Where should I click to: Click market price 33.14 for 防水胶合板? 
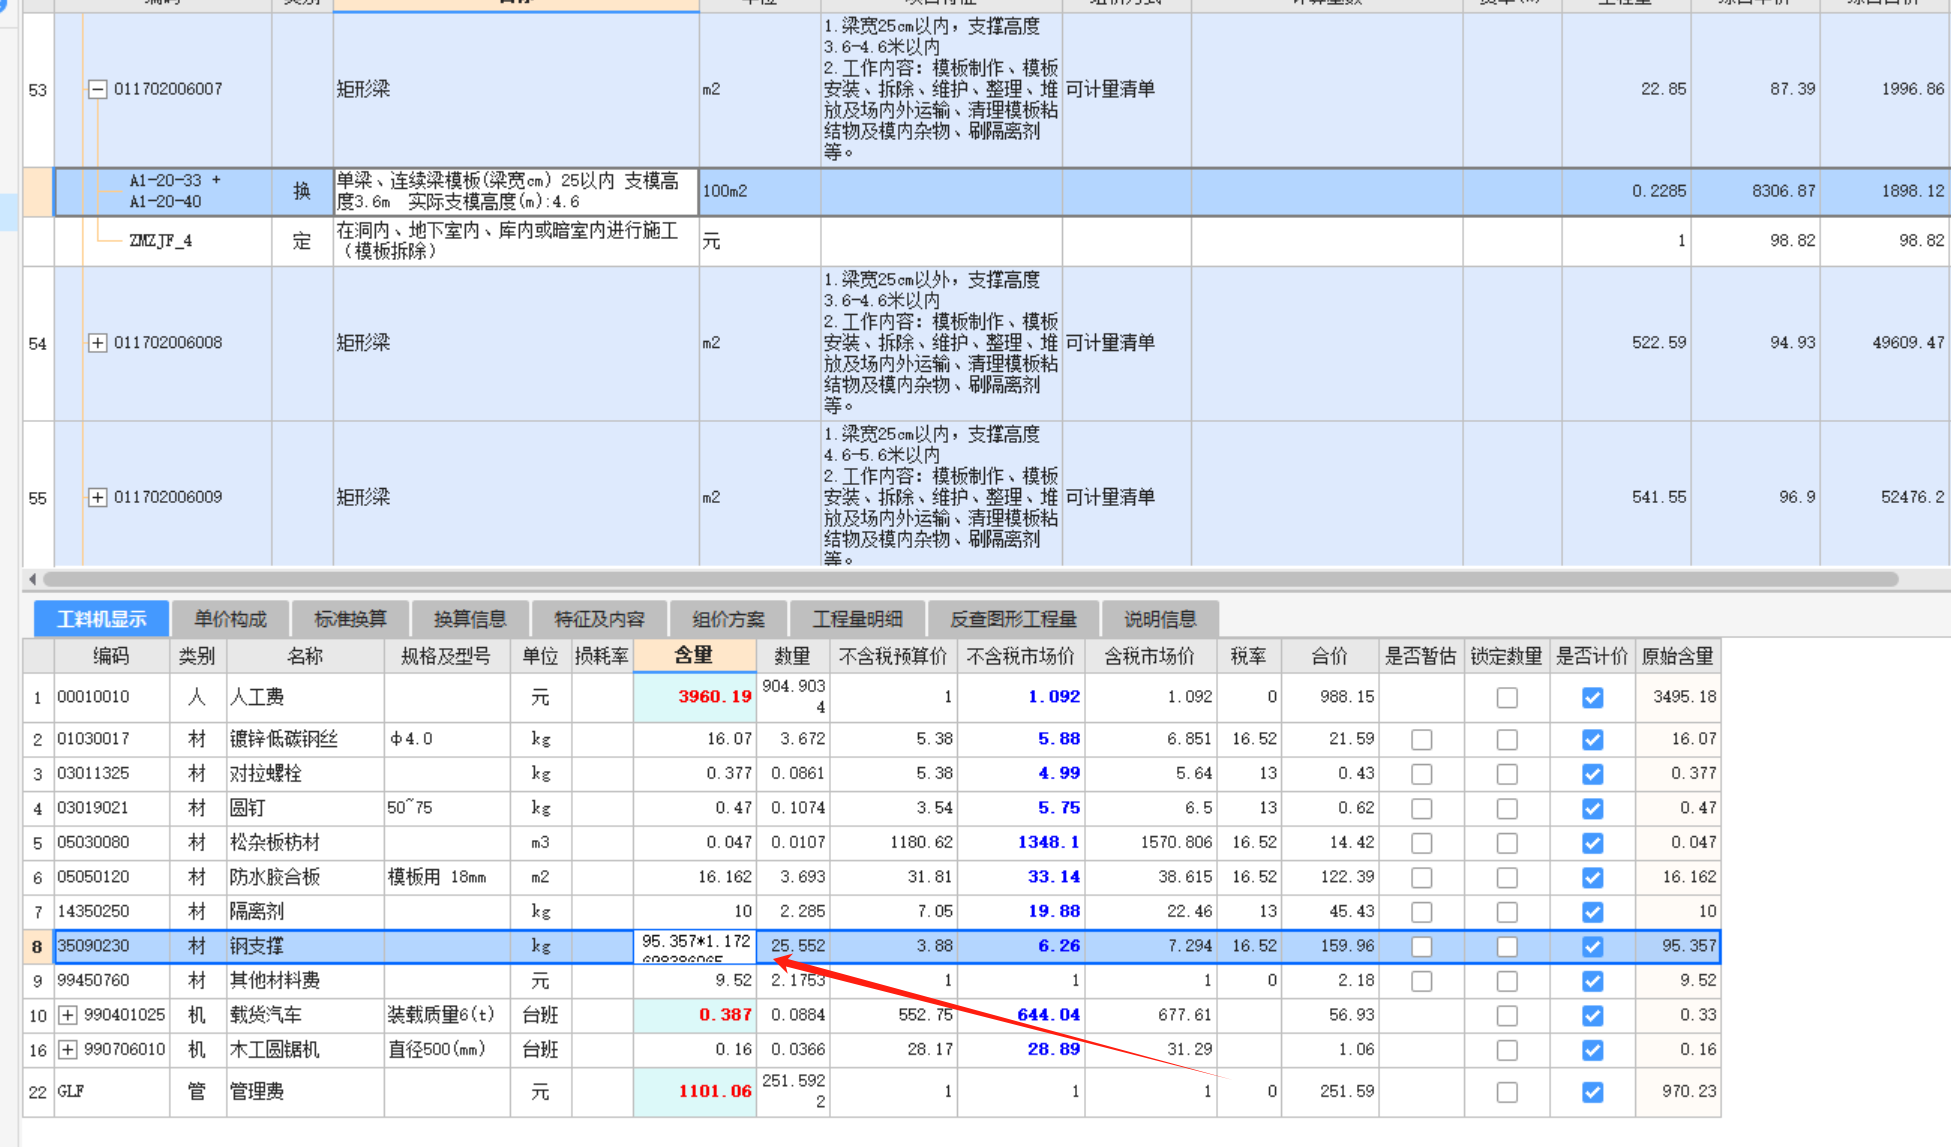pyautogui.click(x=1053, y=876)
